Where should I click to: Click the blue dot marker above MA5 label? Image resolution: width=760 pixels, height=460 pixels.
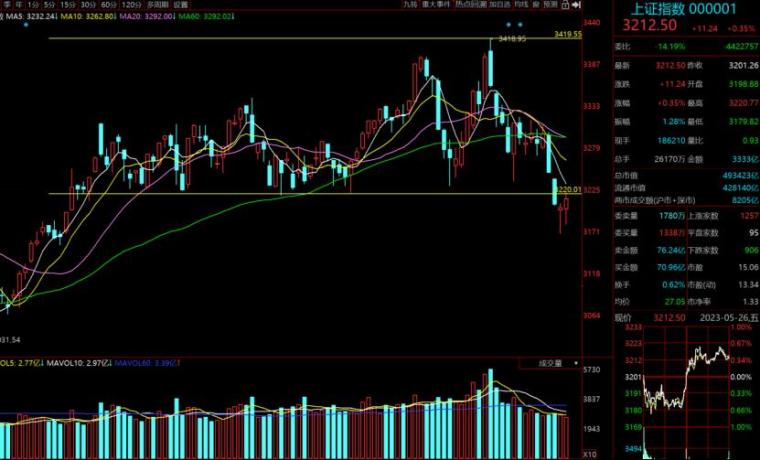pyautogui.click(x=26, y=24)
